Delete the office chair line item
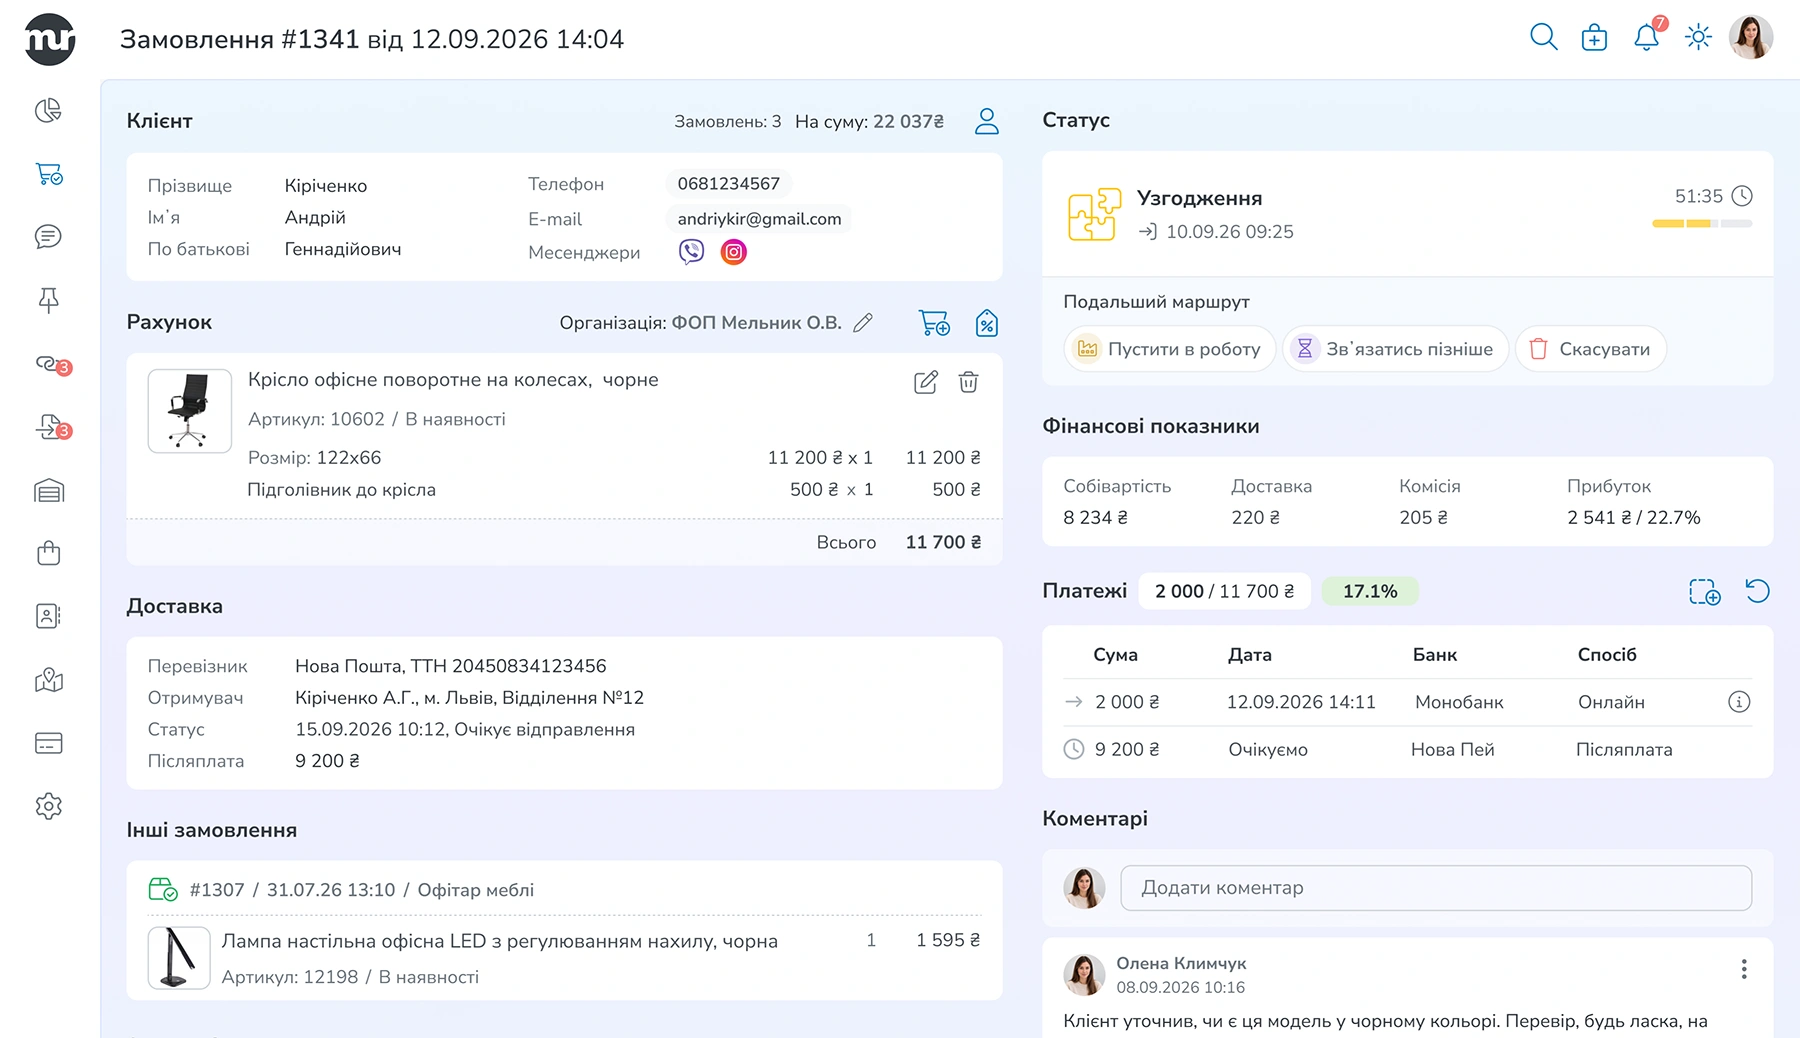This screenshot has height=1038, width=1800. pos(968,382)
